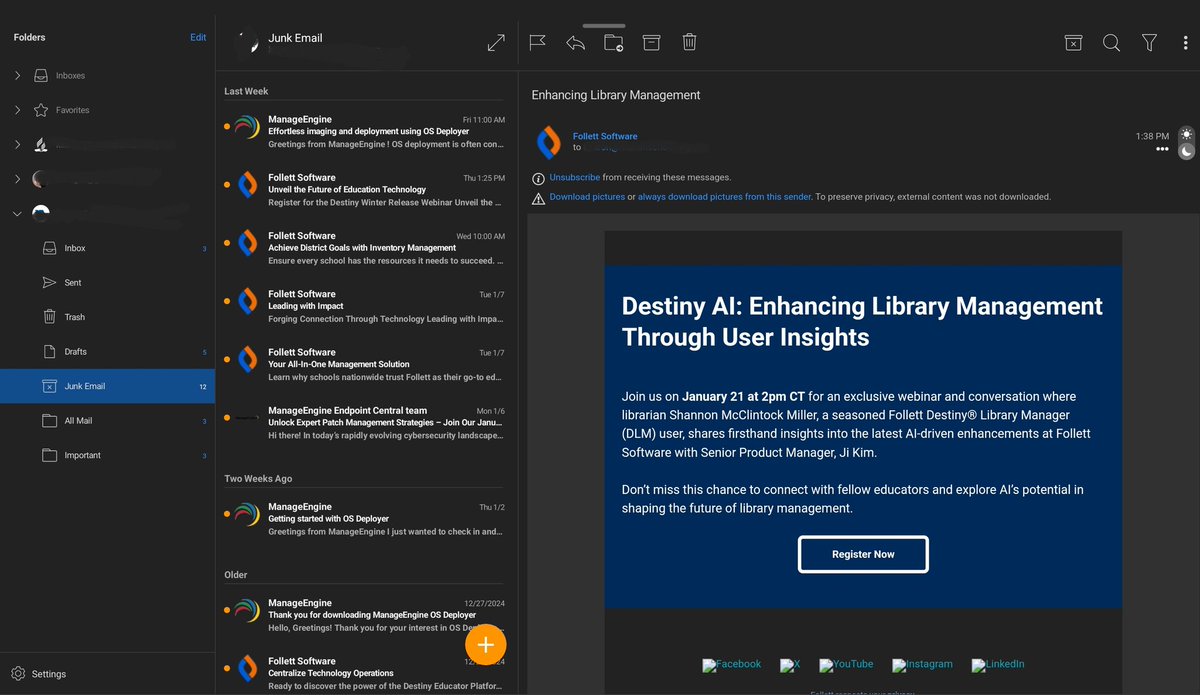This screenshot has height=695, width=1200.
Task: Click the Unsubscribe link
Action: [x=575, y=177]
